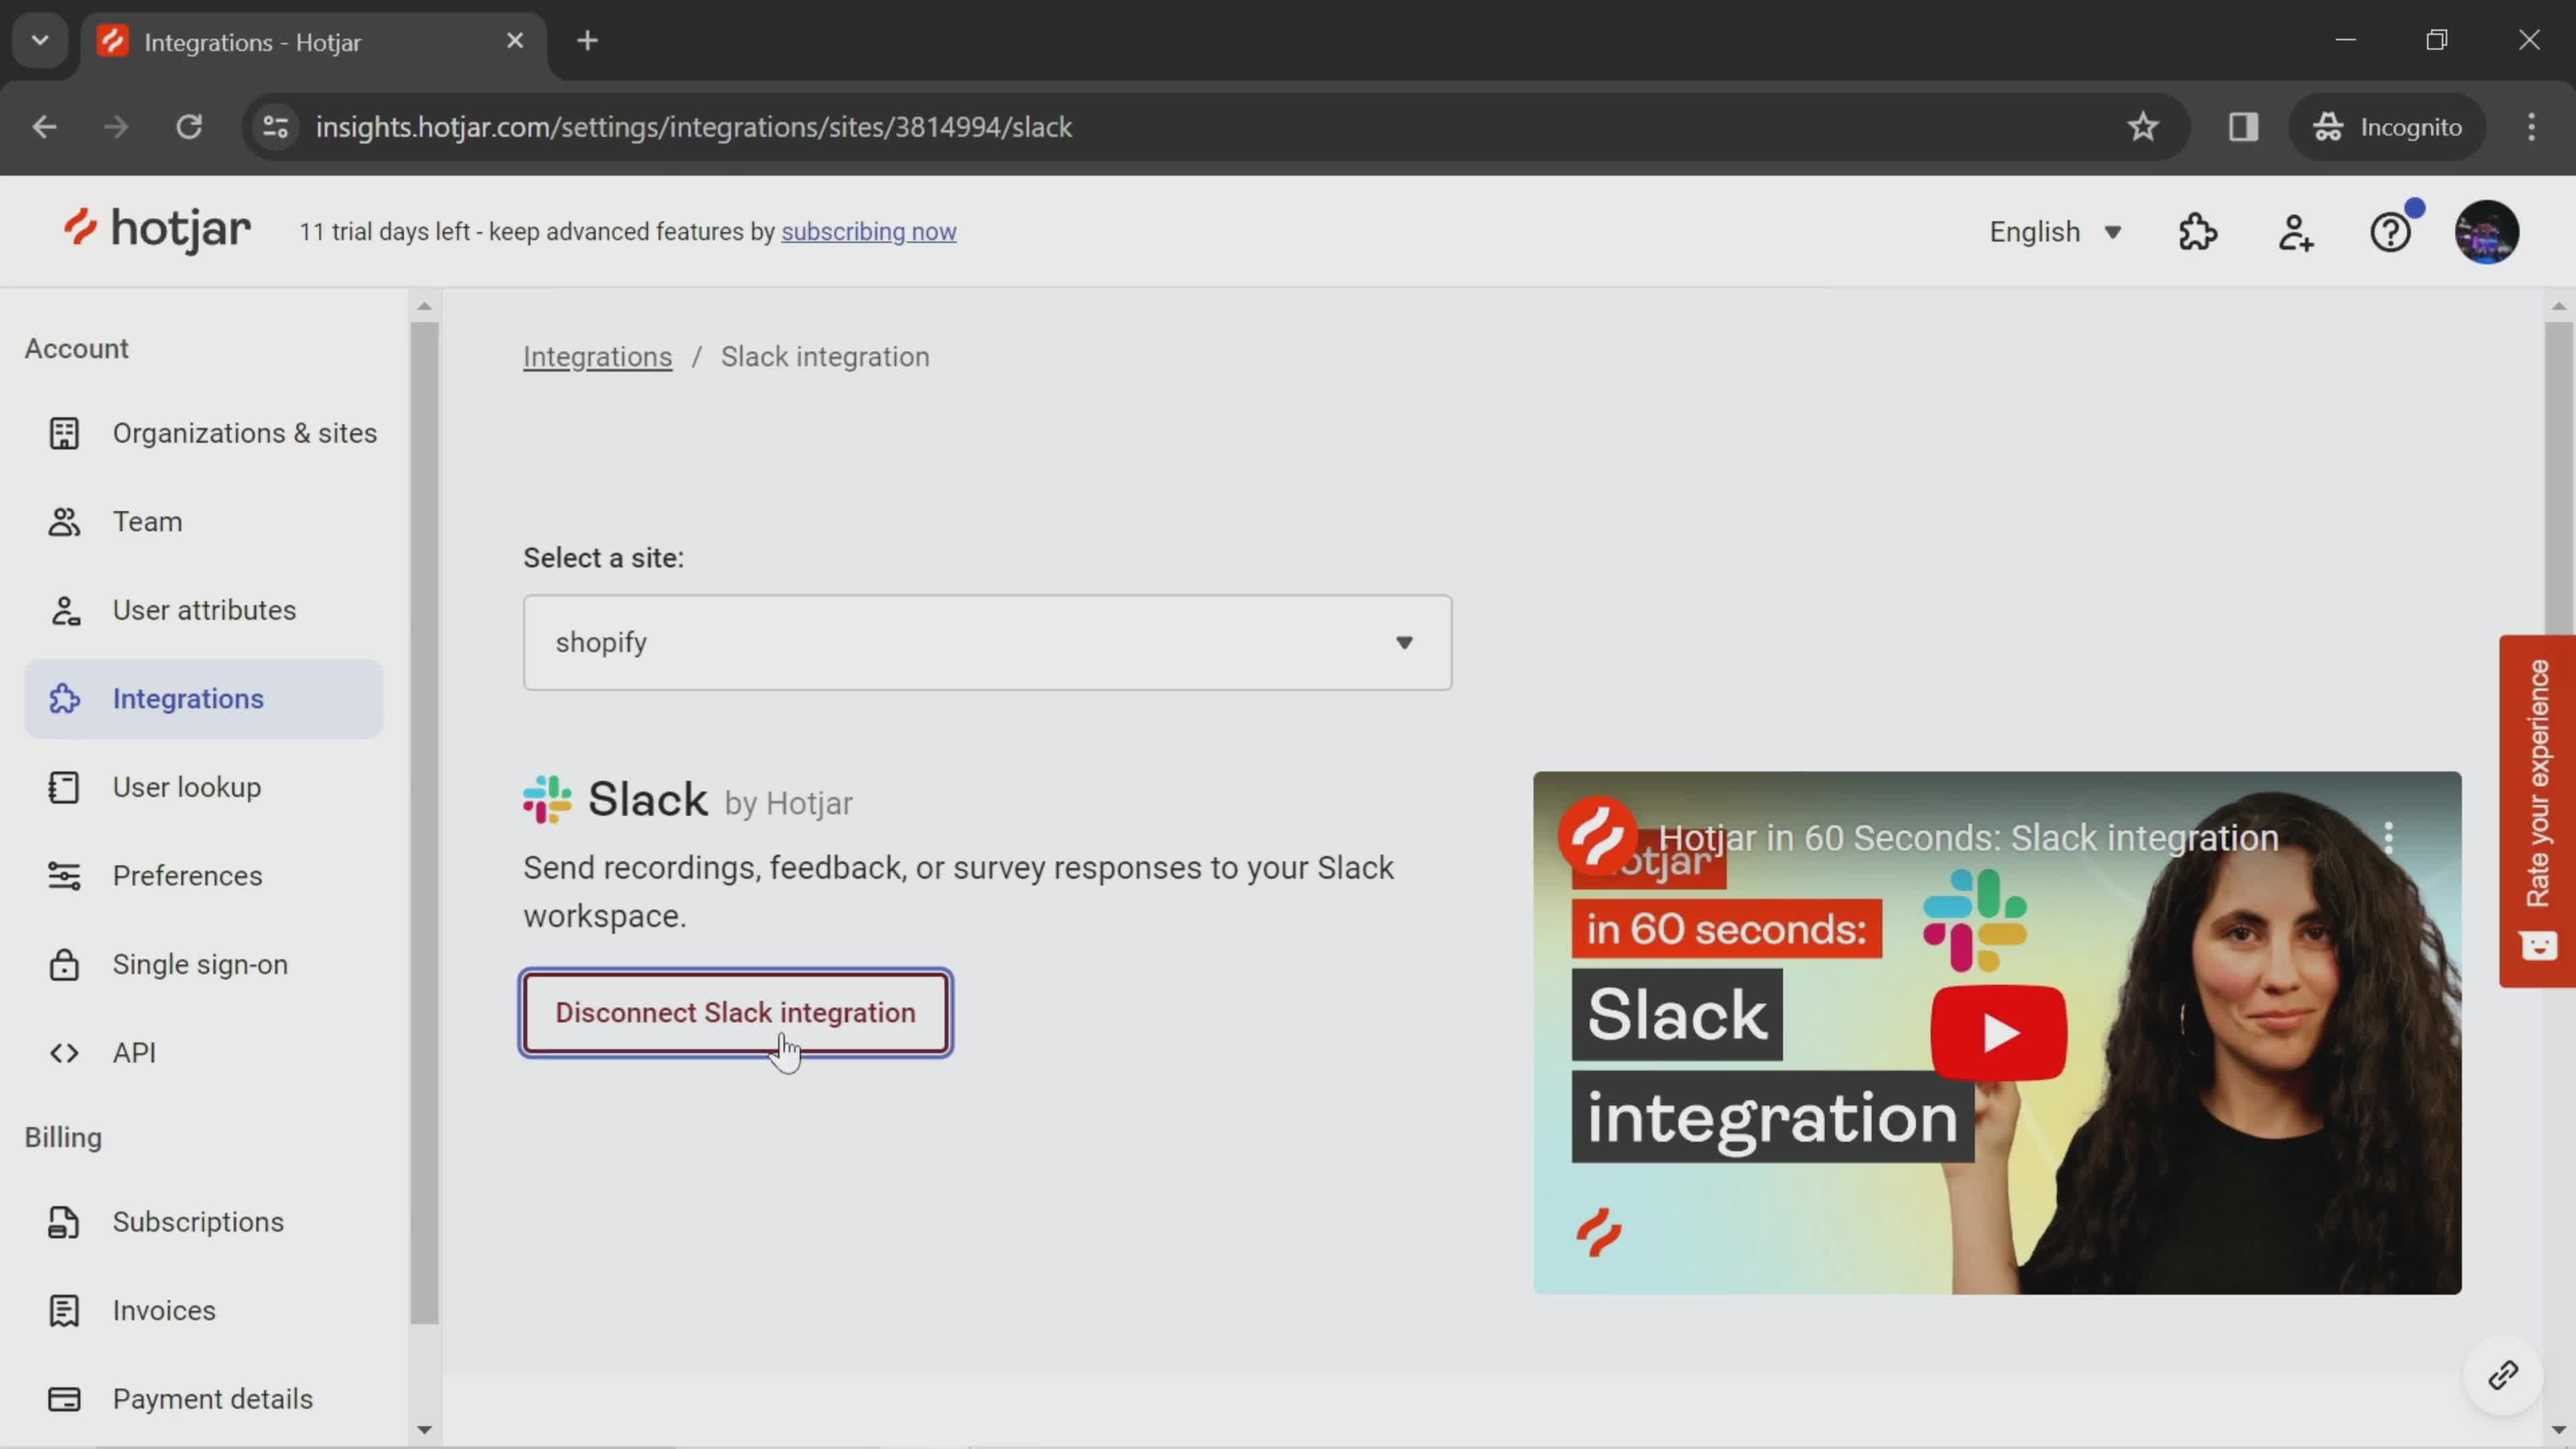Click the Incognito indicator button
Screen dimensions: 2576x1449
tap(2387, 127)
